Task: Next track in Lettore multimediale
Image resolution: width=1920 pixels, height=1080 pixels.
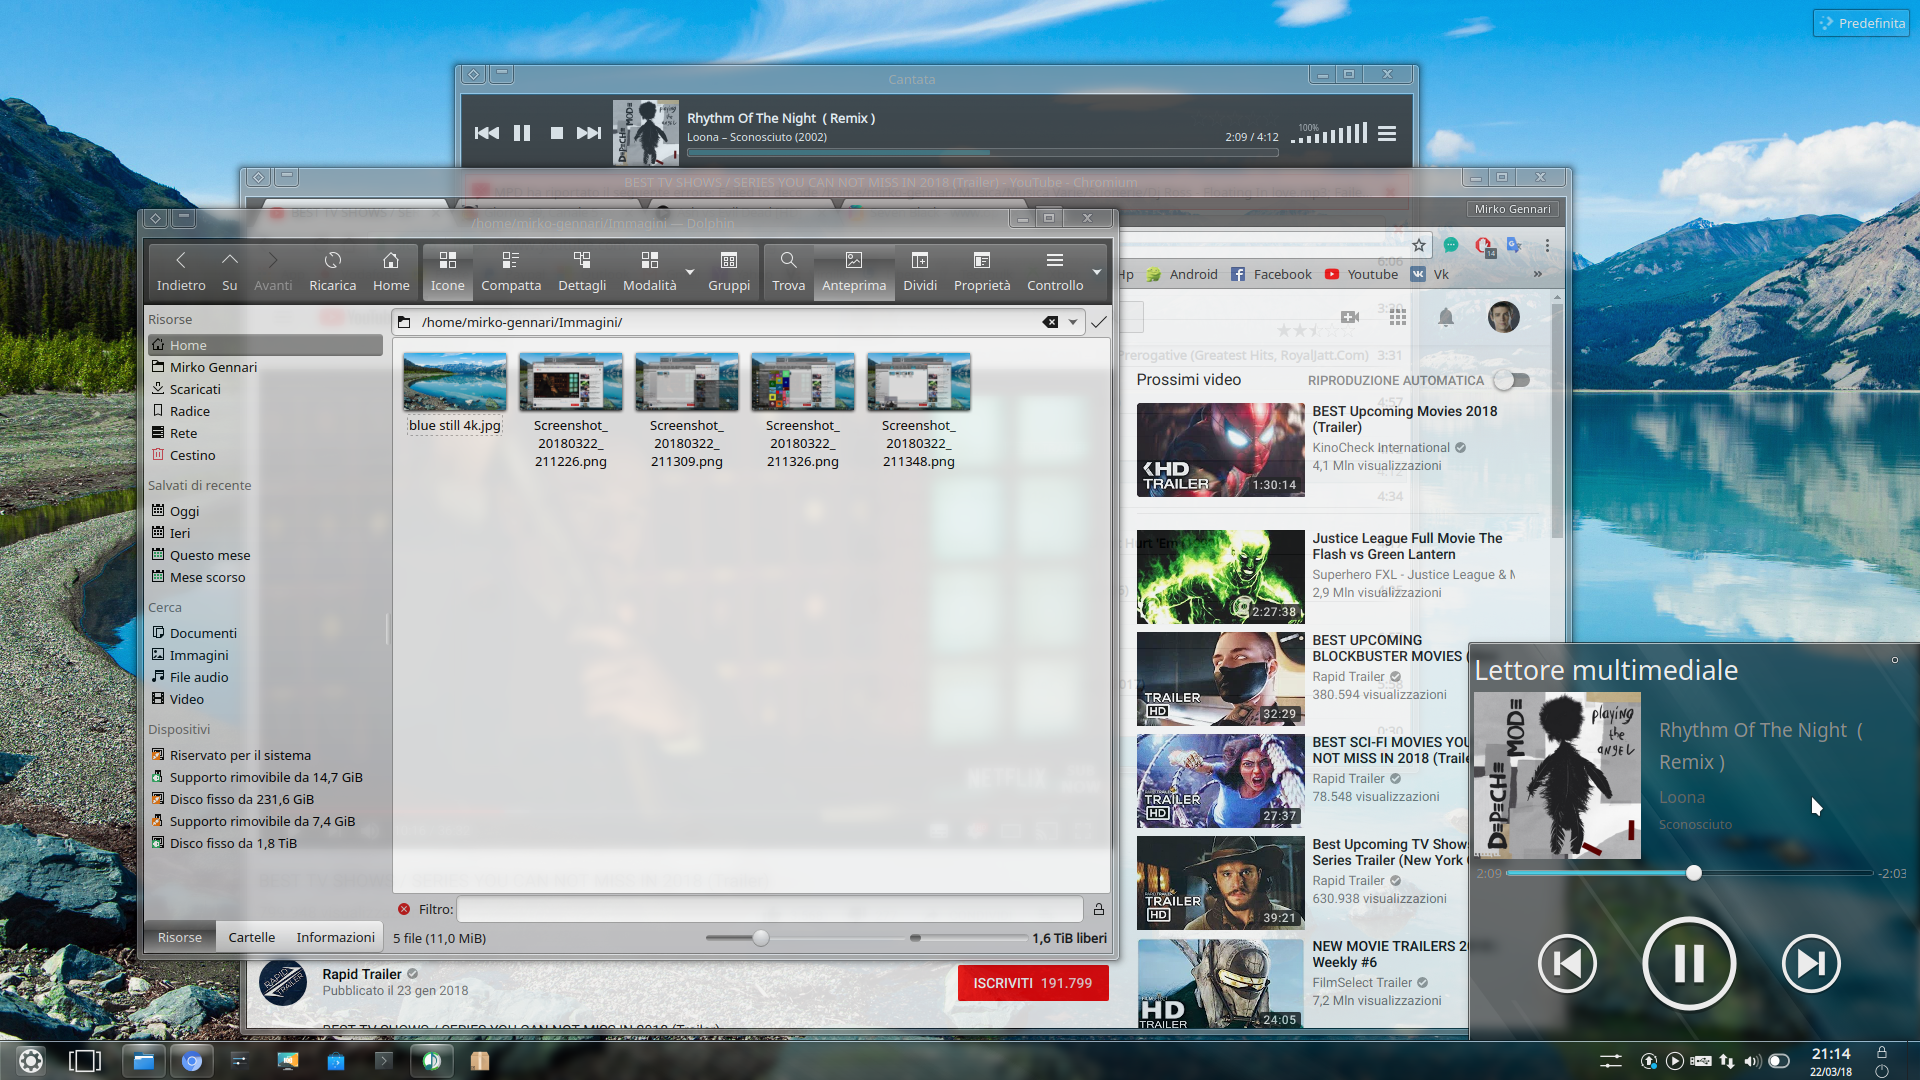Action: click(x=1811, y=964)
